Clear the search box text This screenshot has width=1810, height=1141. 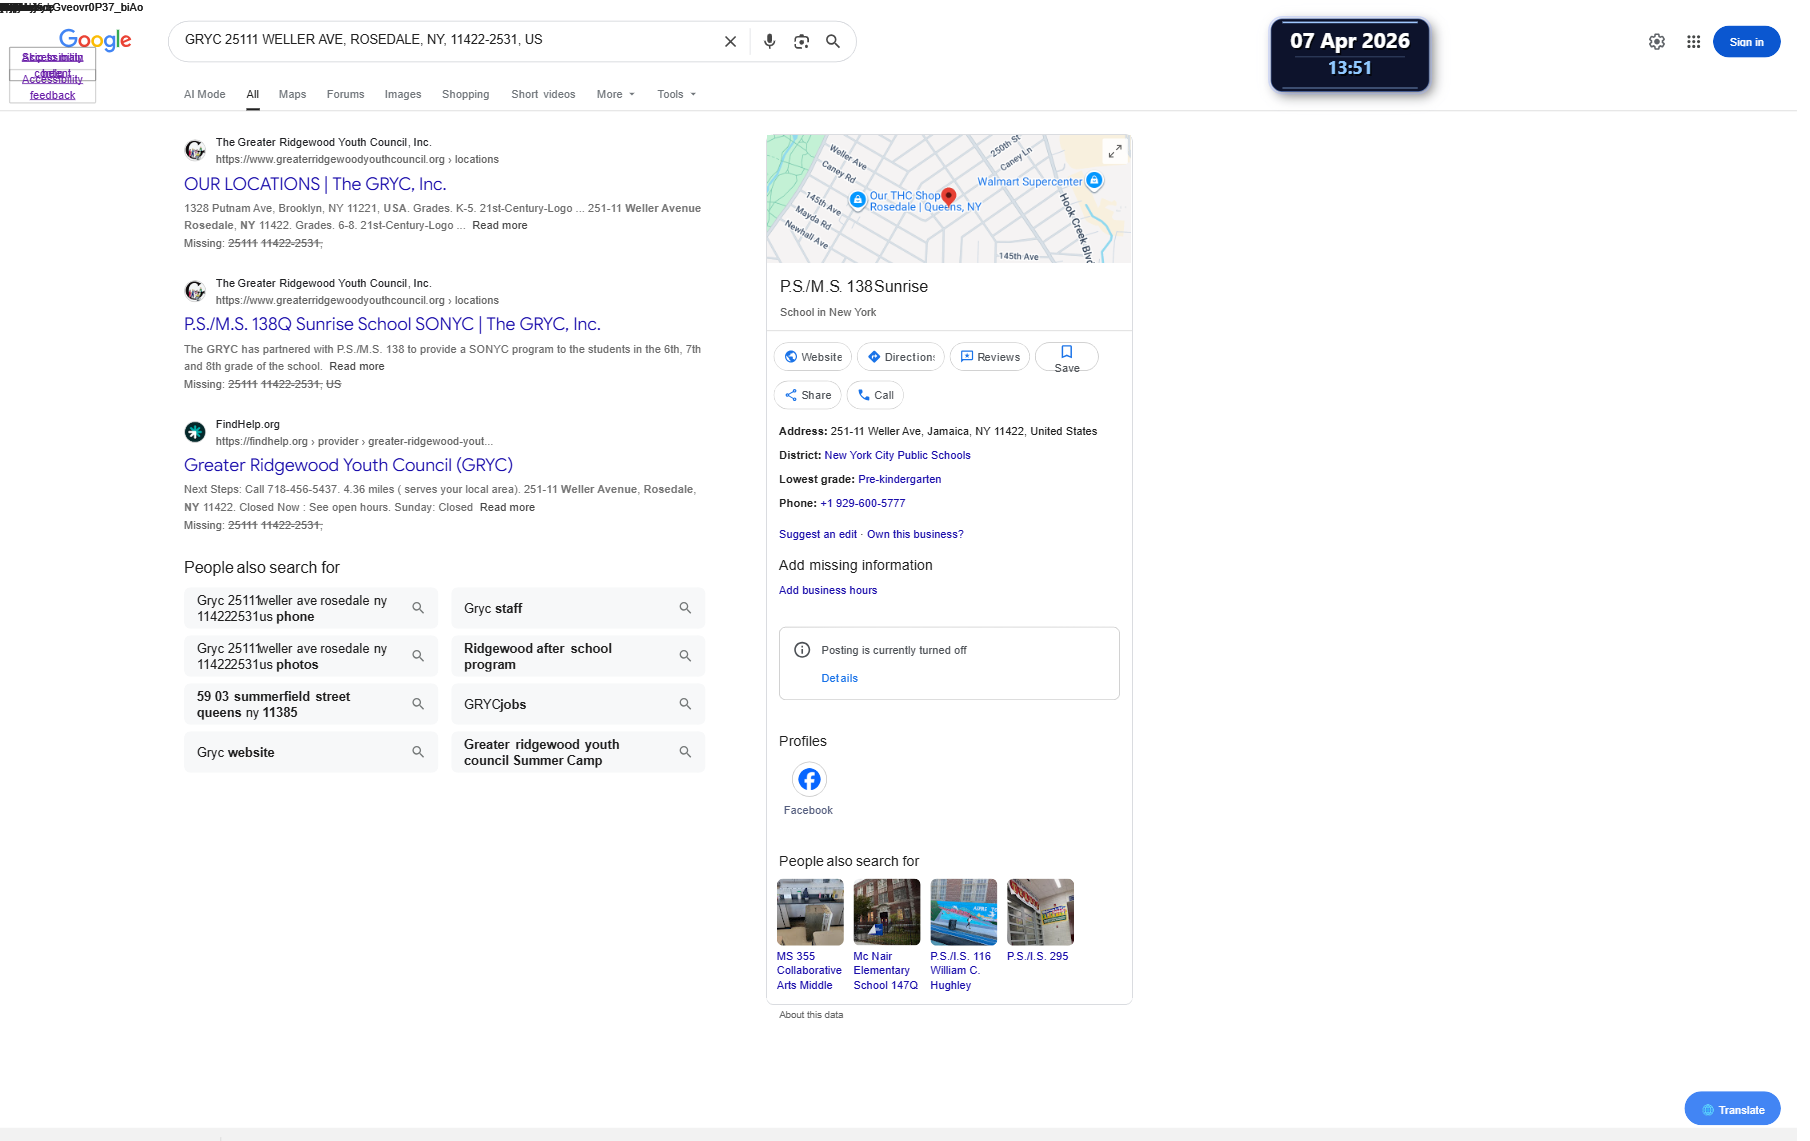pyautogui.click(x=730, y=41)
